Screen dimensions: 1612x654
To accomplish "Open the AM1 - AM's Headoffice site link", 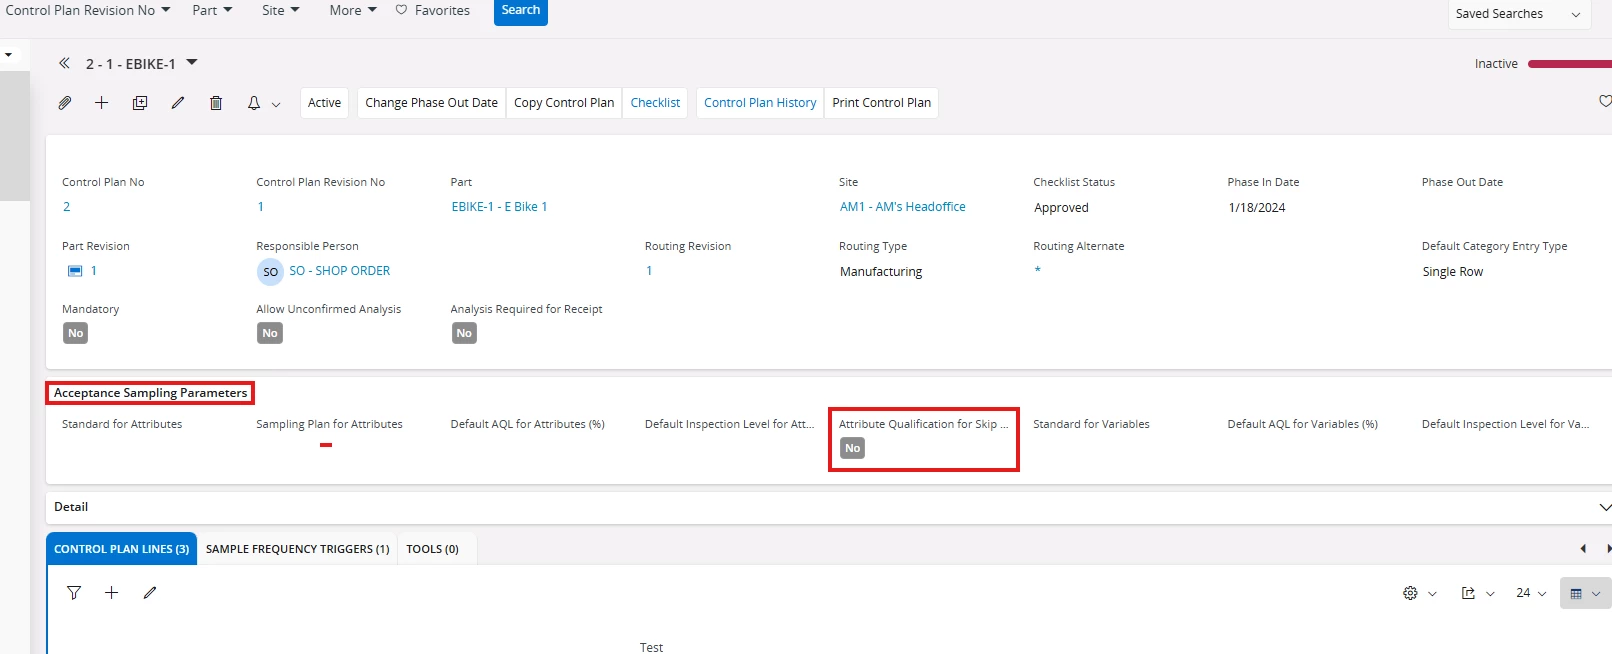I will 902,207.
